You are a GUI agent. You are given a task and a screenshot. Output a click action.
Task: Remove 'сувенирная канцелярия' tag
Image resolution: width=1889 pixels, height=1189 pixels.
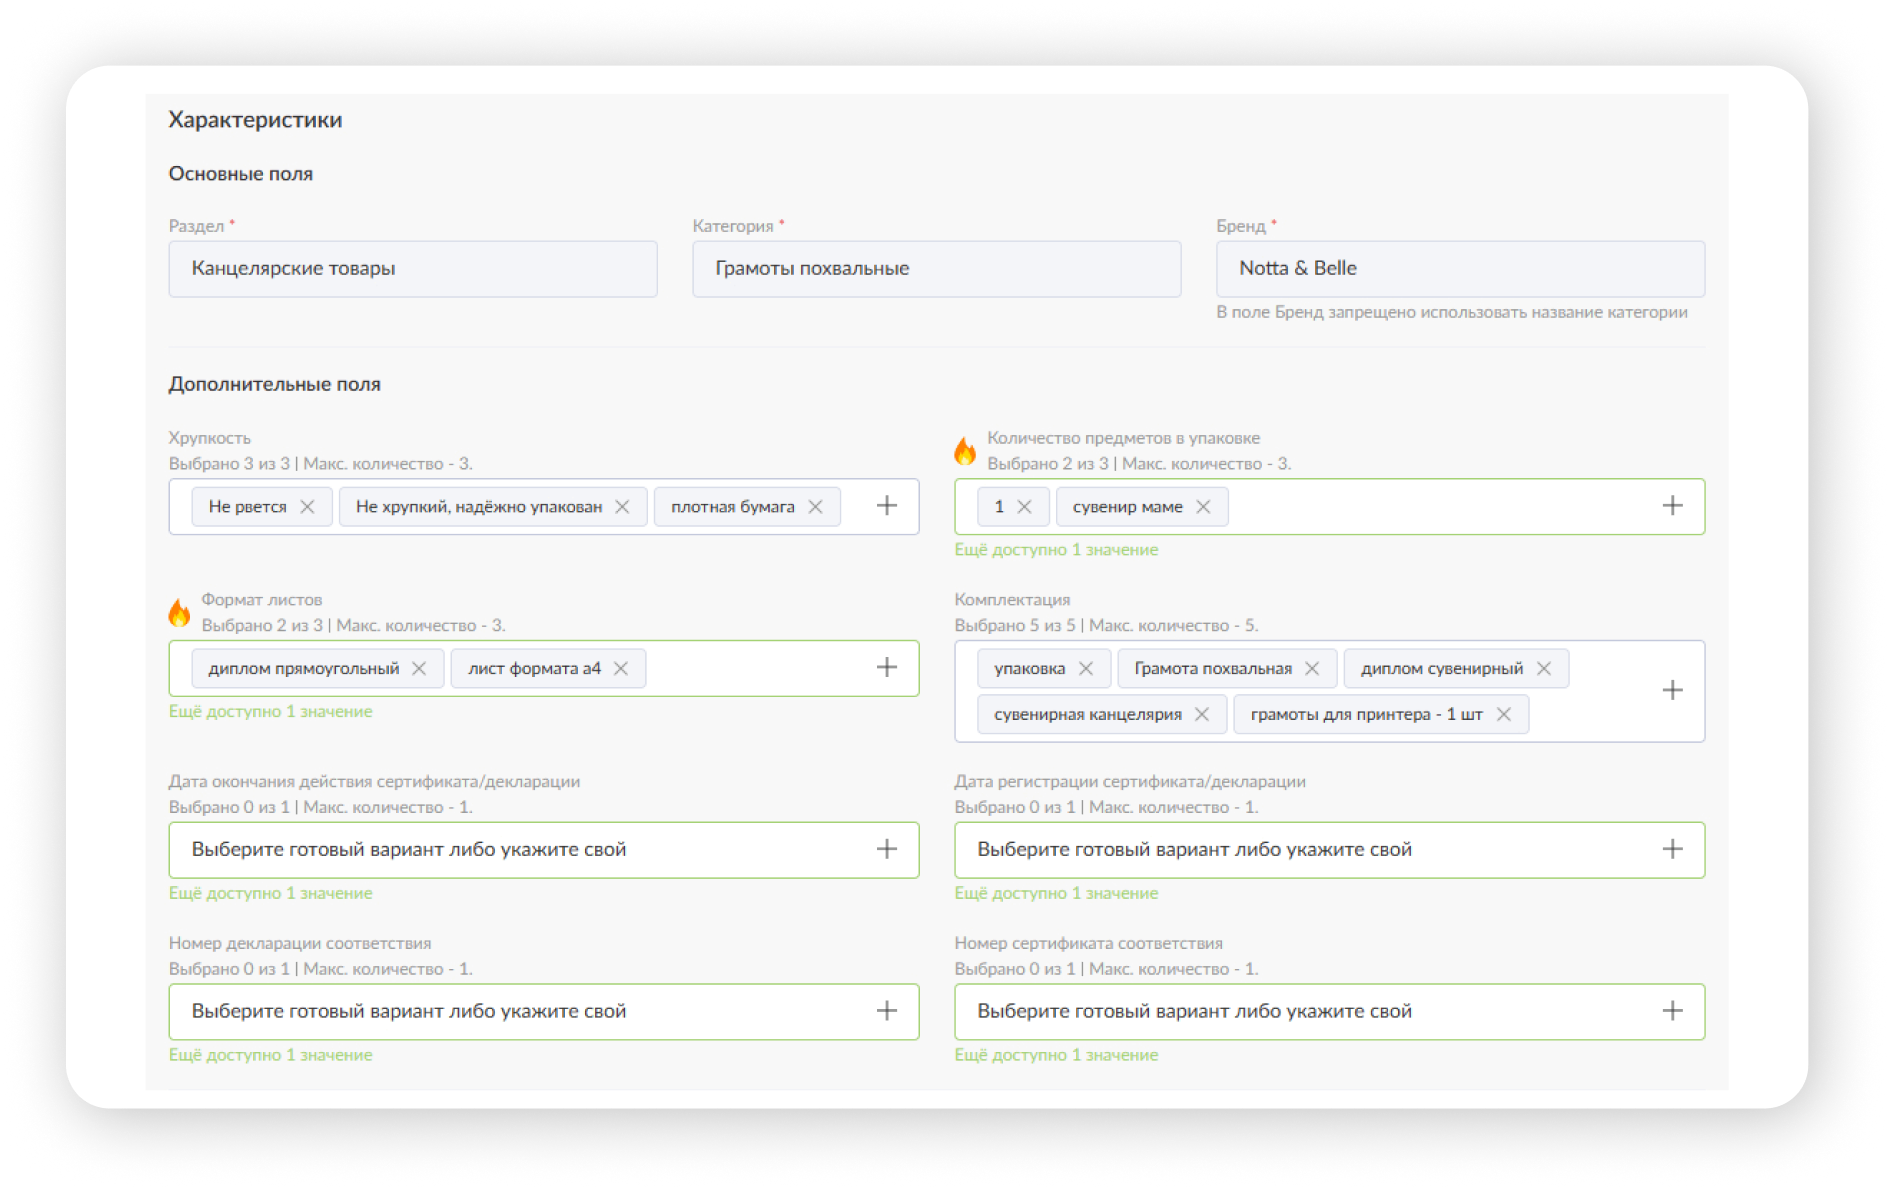pyautogui.click(x=1202, y=714)
